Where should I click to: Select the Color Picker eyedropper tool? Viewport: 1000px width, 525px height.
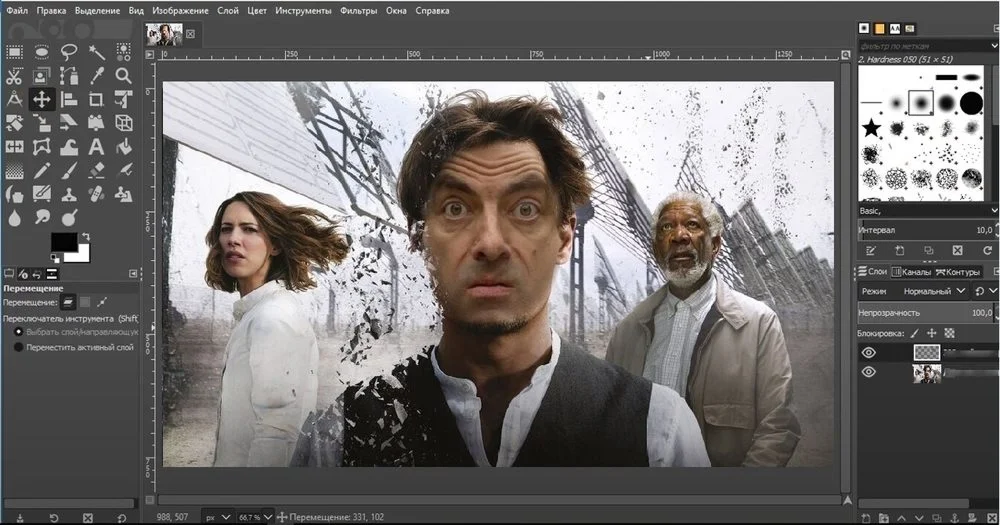click(x=97, y=75)
